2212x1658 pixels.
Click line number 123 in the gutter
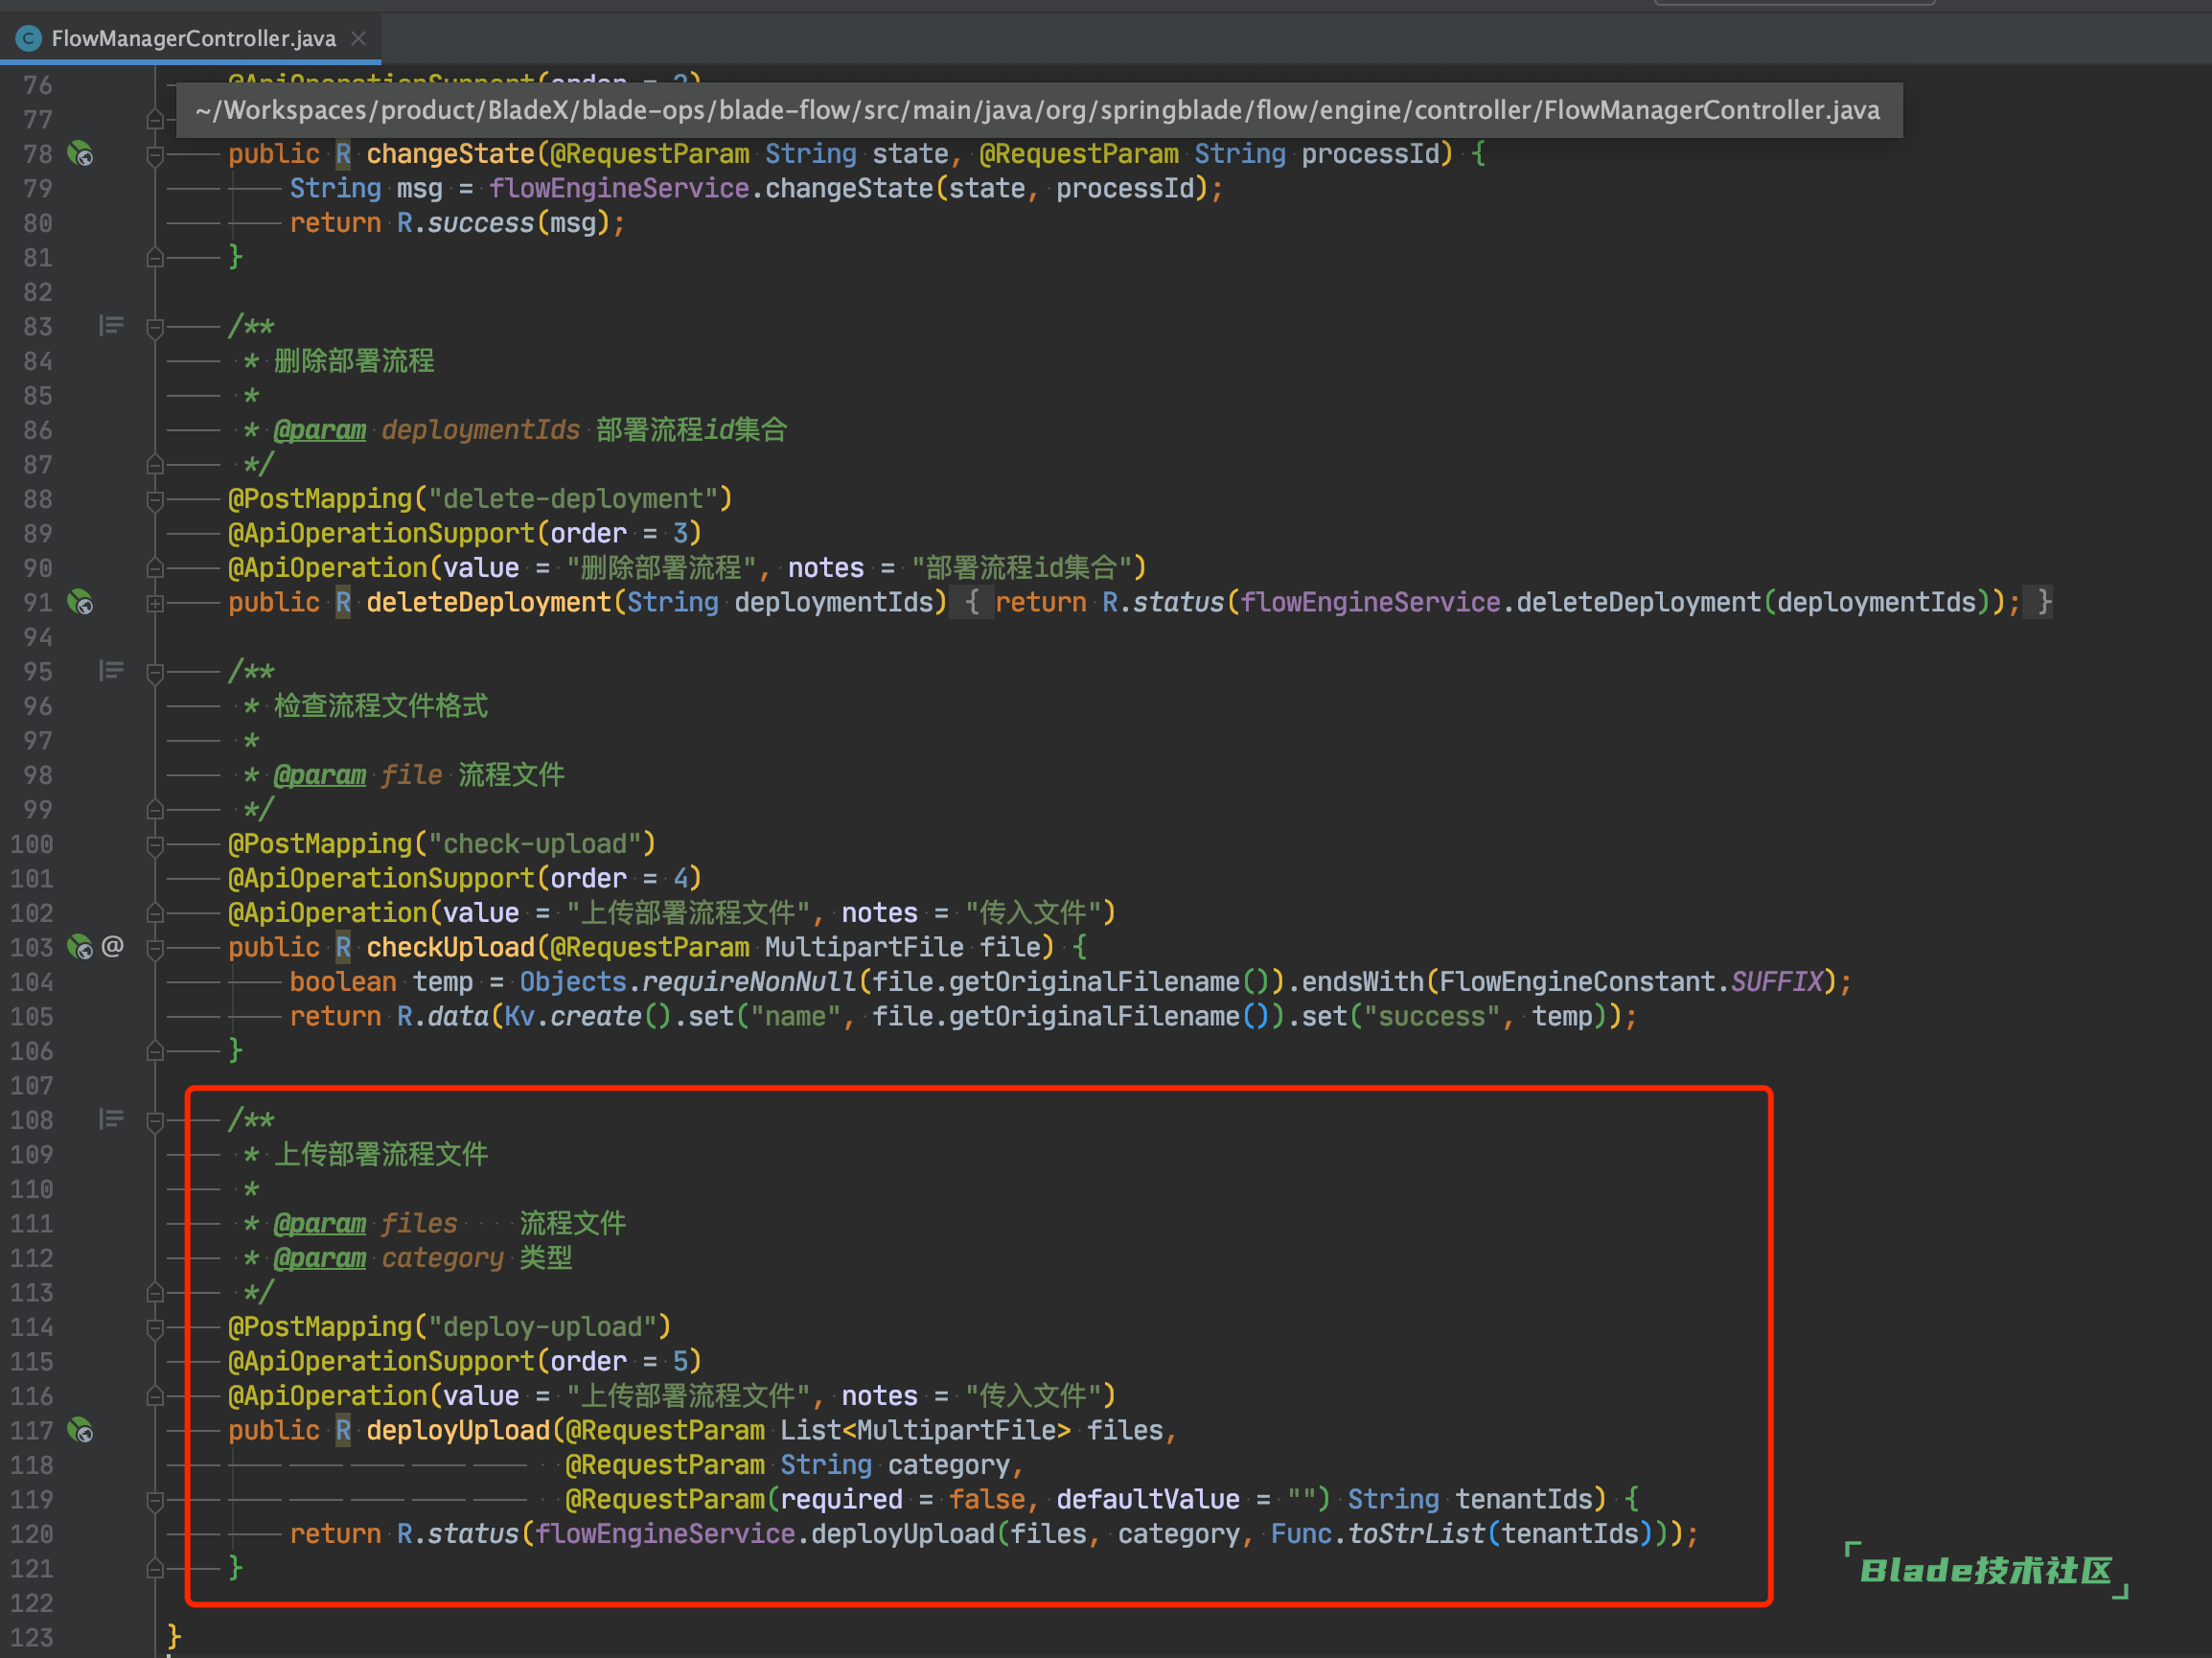(x=32, y=1637)
